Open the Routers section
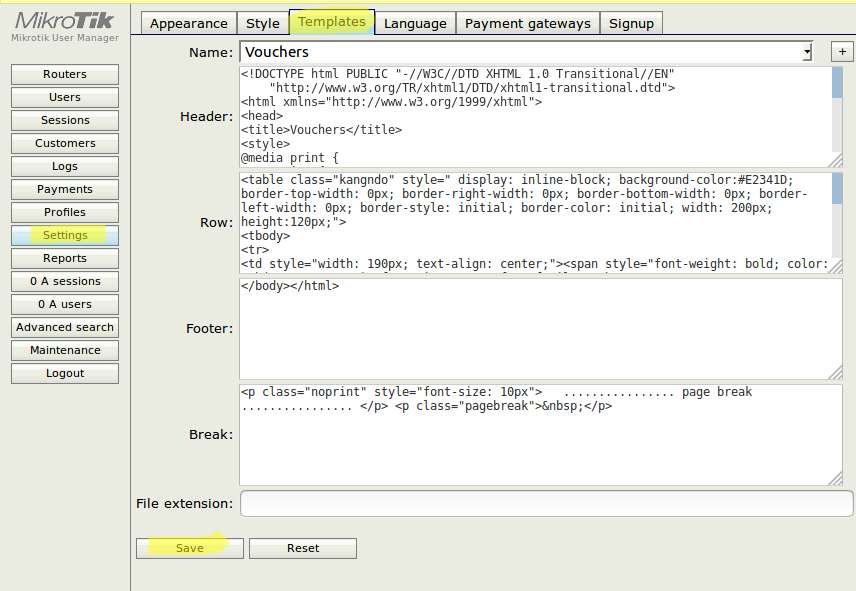 click(x=64, y=74)
